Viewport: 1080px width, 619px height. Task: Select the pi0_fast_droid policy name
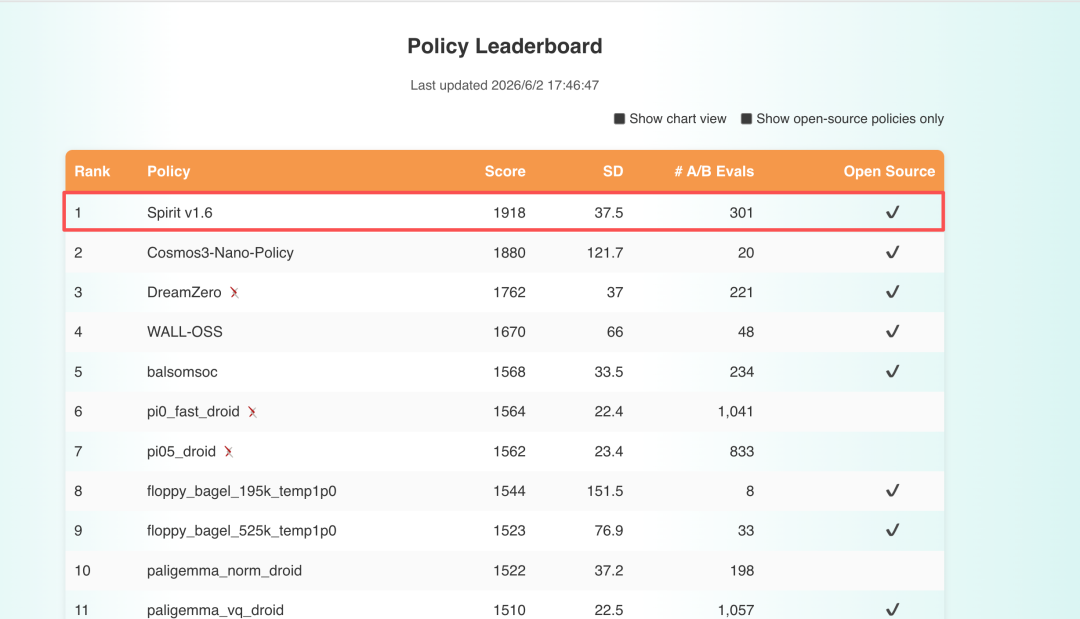point(194,412)
